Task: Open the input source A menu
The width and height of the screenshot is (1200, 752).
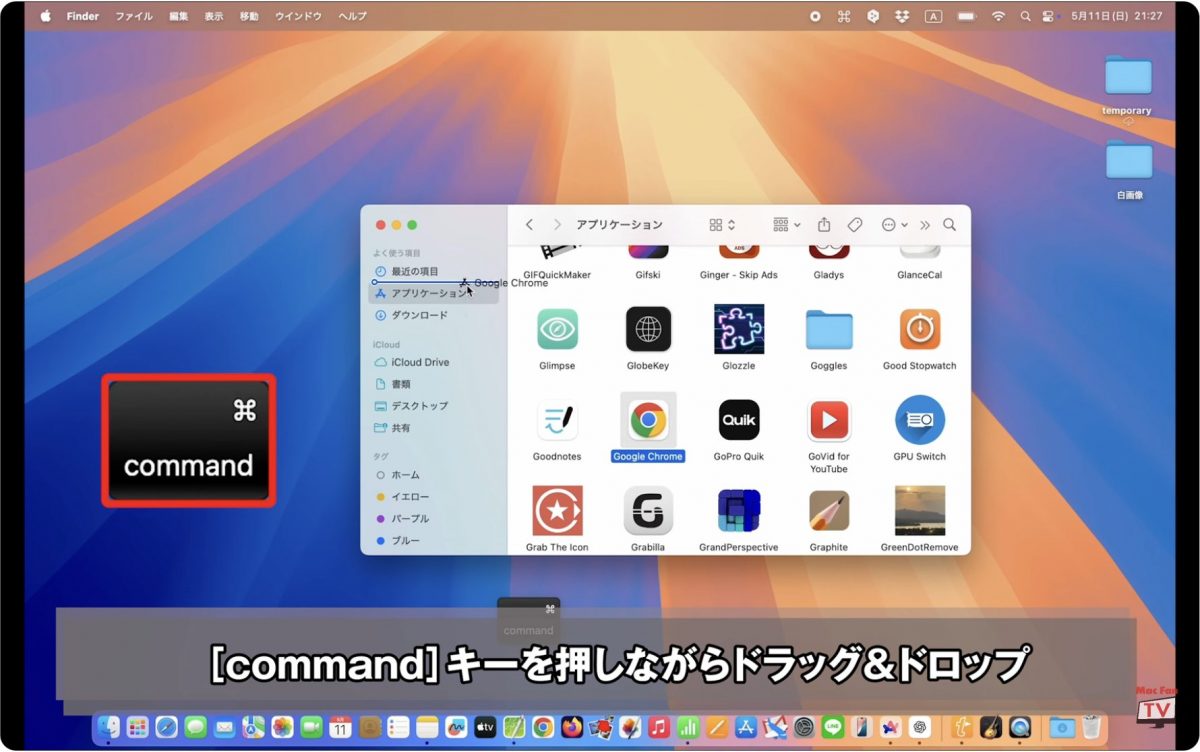Action: pyautogui.click(x=933, y=16)
